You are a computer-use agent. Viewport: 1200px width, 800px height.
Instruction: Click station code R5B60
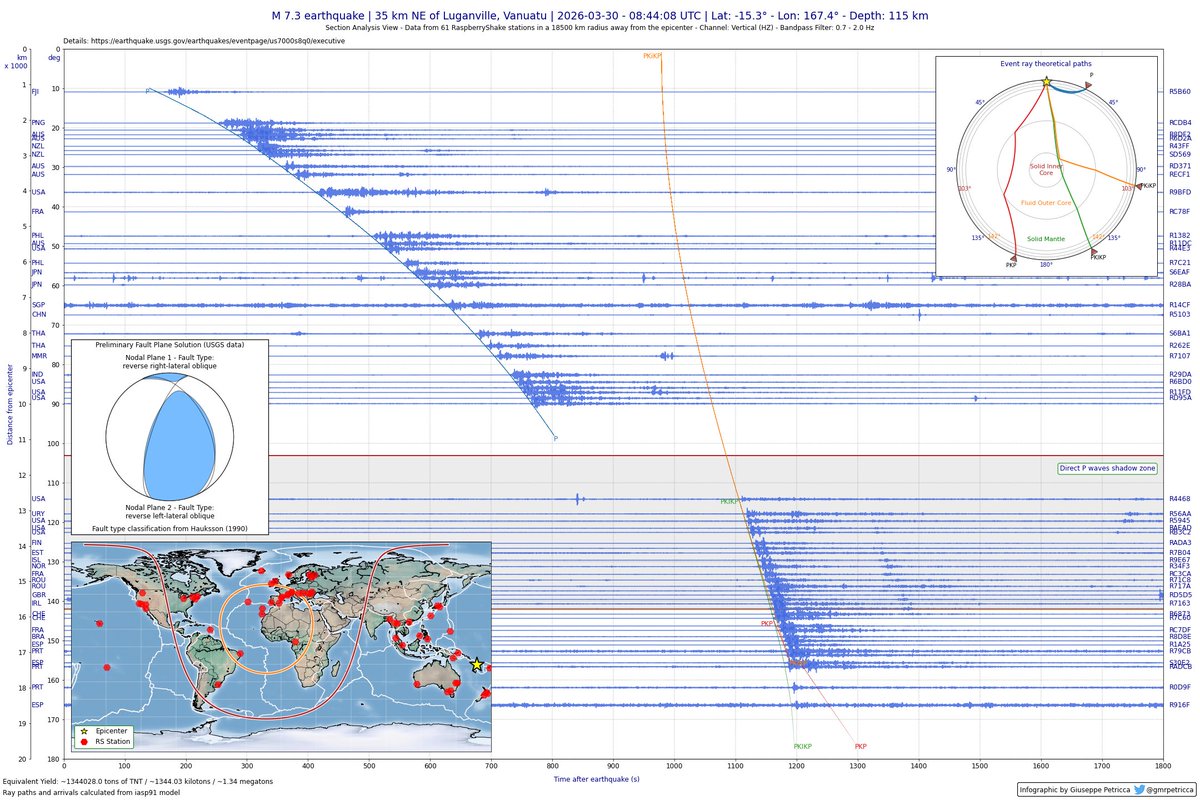[x=1180, y=91]
